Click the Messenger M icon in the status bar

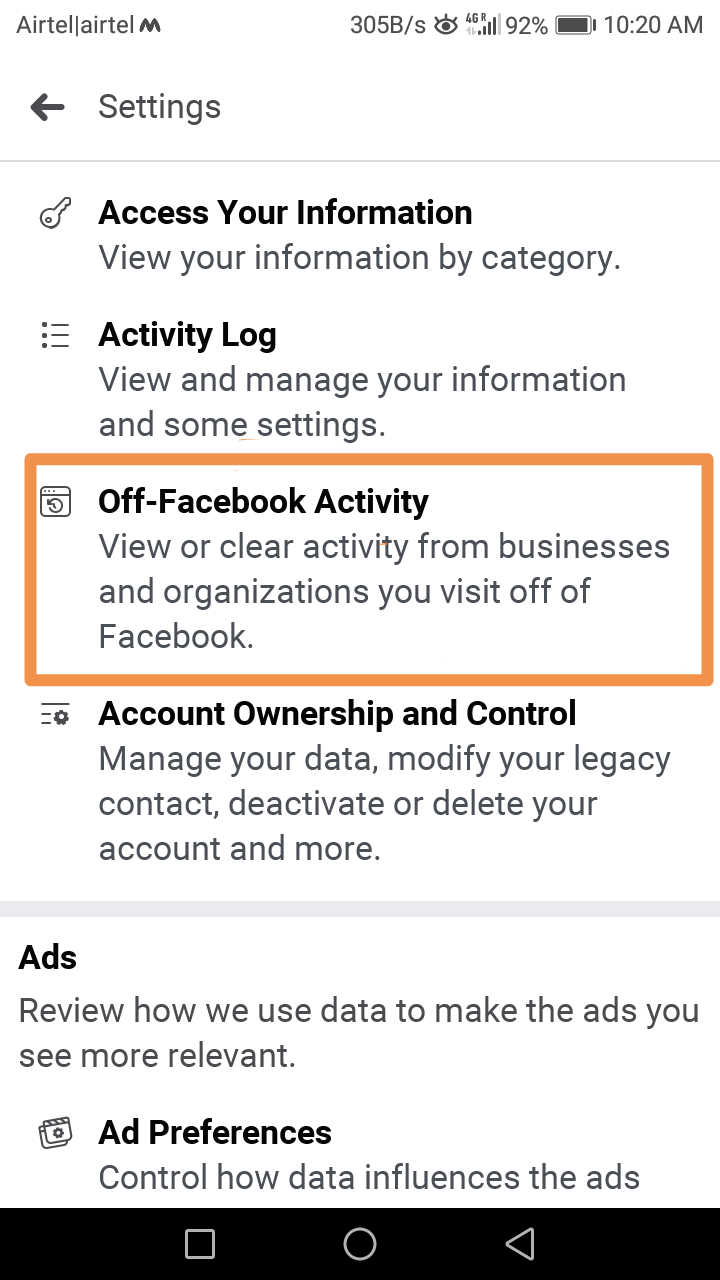point(150,24)
